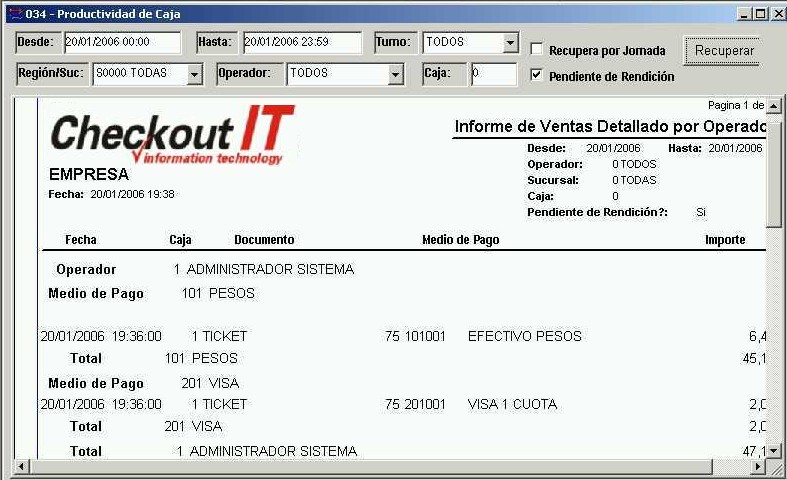Open the Operador dropdown list

click(x=396, y=74)
